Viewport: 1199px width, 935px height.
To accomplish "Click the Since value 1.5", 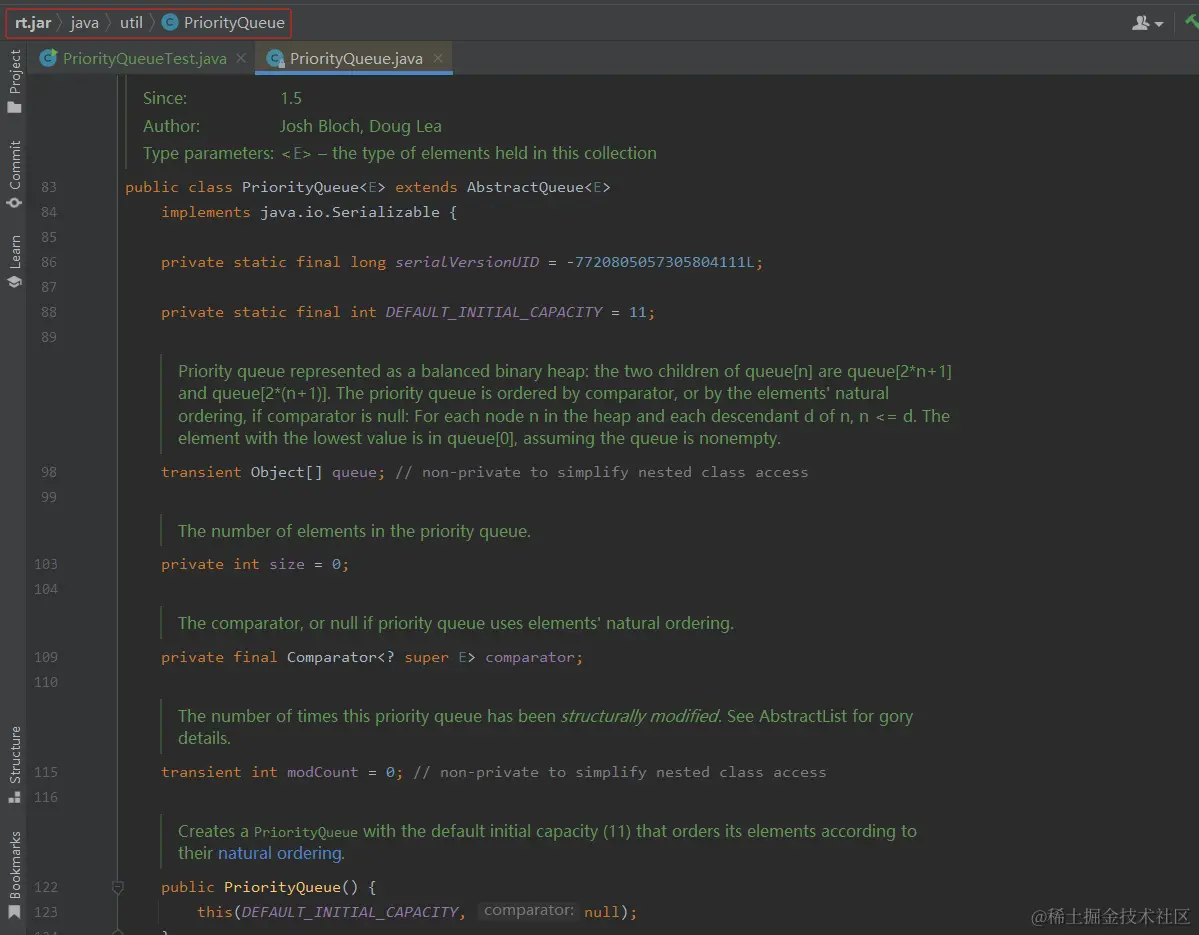I will 291,99.
